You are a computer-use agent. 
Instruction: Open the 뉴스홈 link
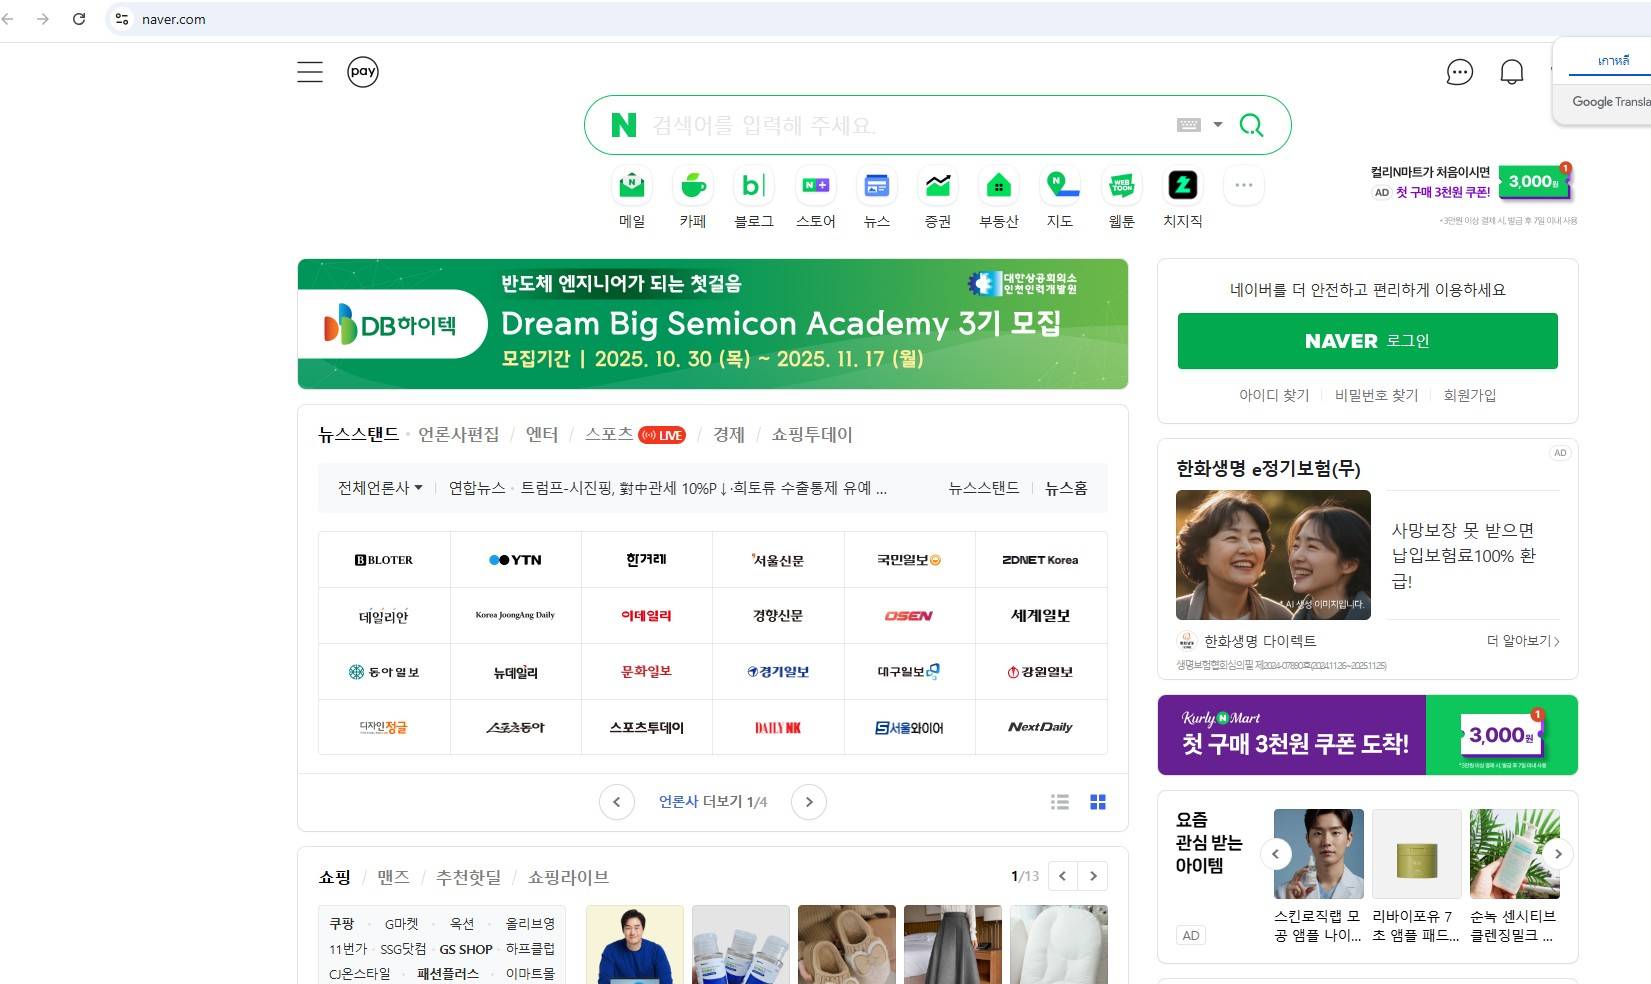pos(1066,488)
